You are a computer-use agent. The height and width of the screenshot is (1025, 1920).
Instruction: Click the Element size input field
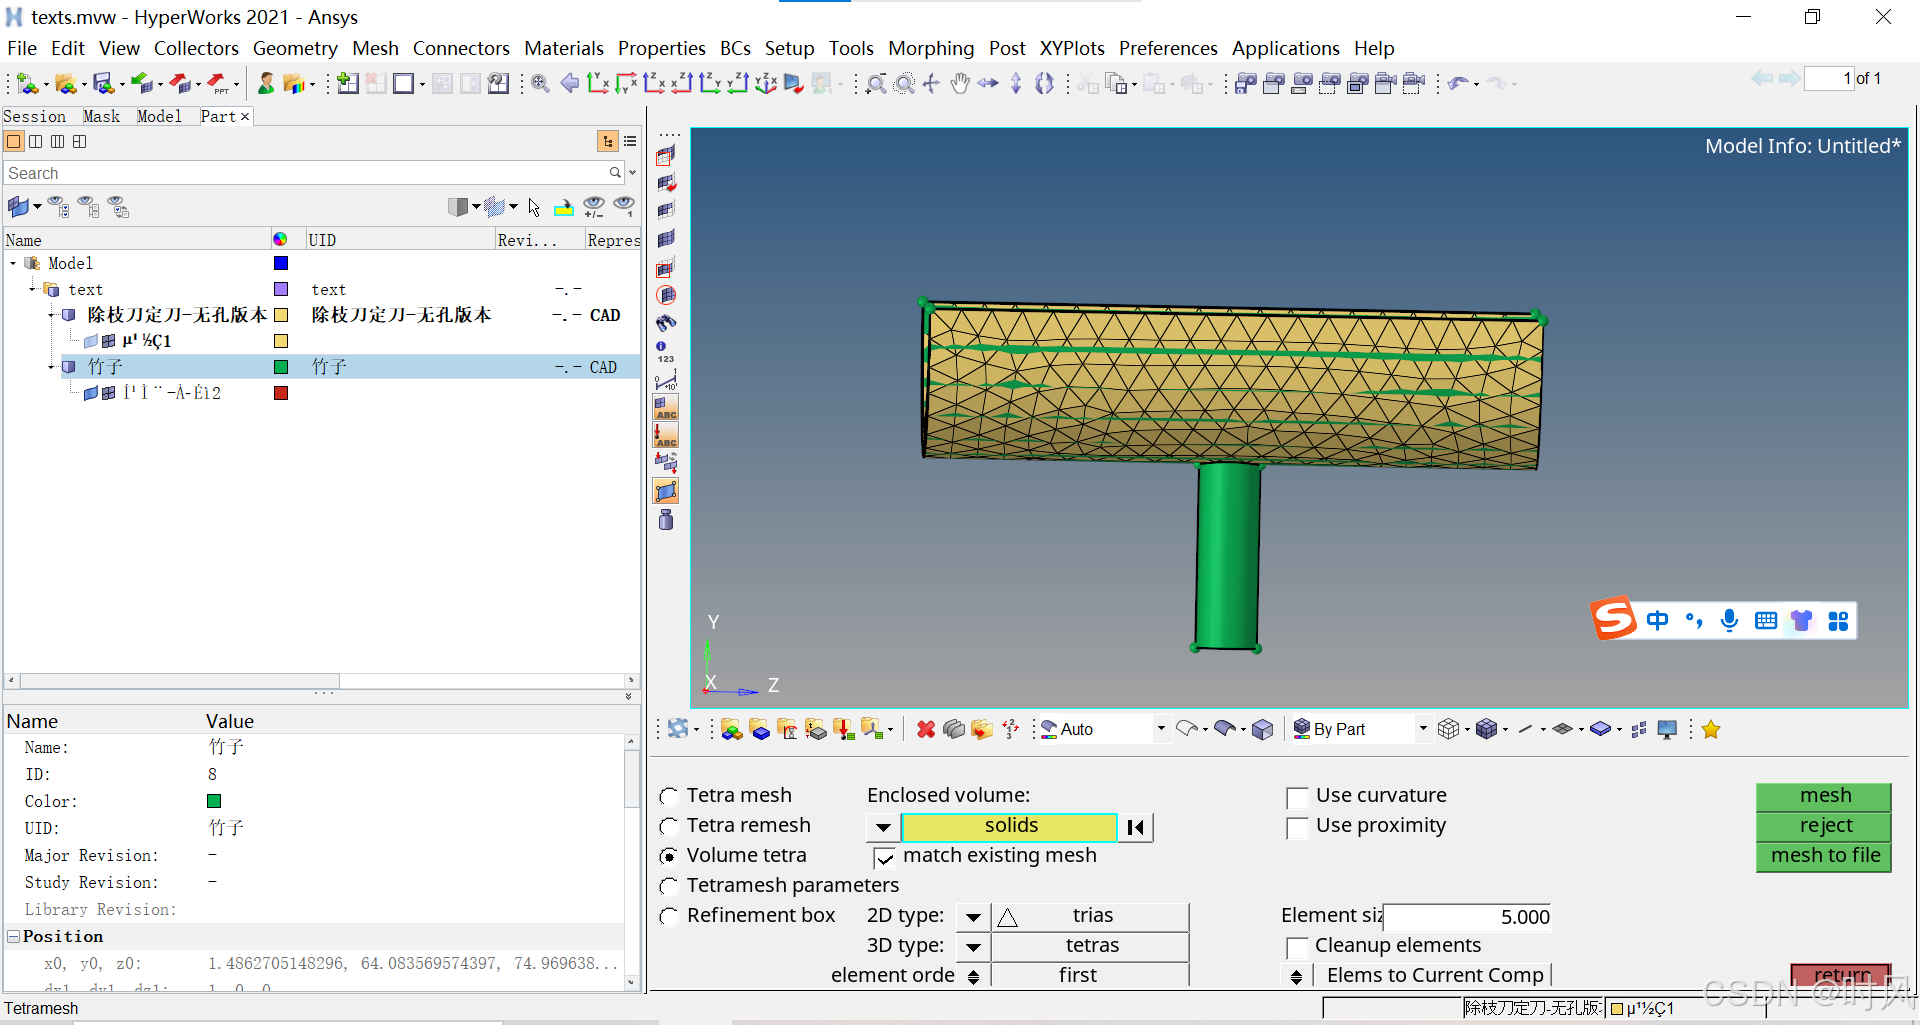click(1467, 918)
